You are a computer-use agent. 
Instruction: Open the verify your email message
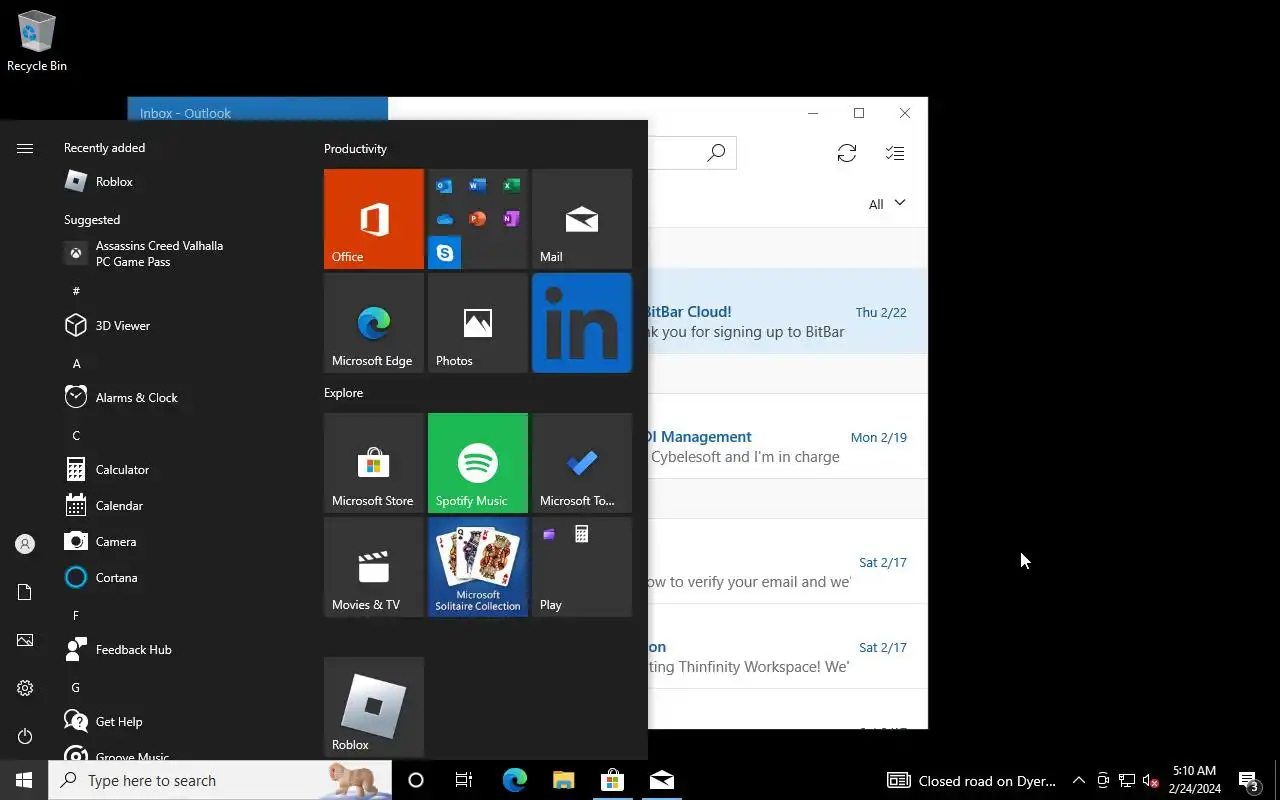(788, 561)
